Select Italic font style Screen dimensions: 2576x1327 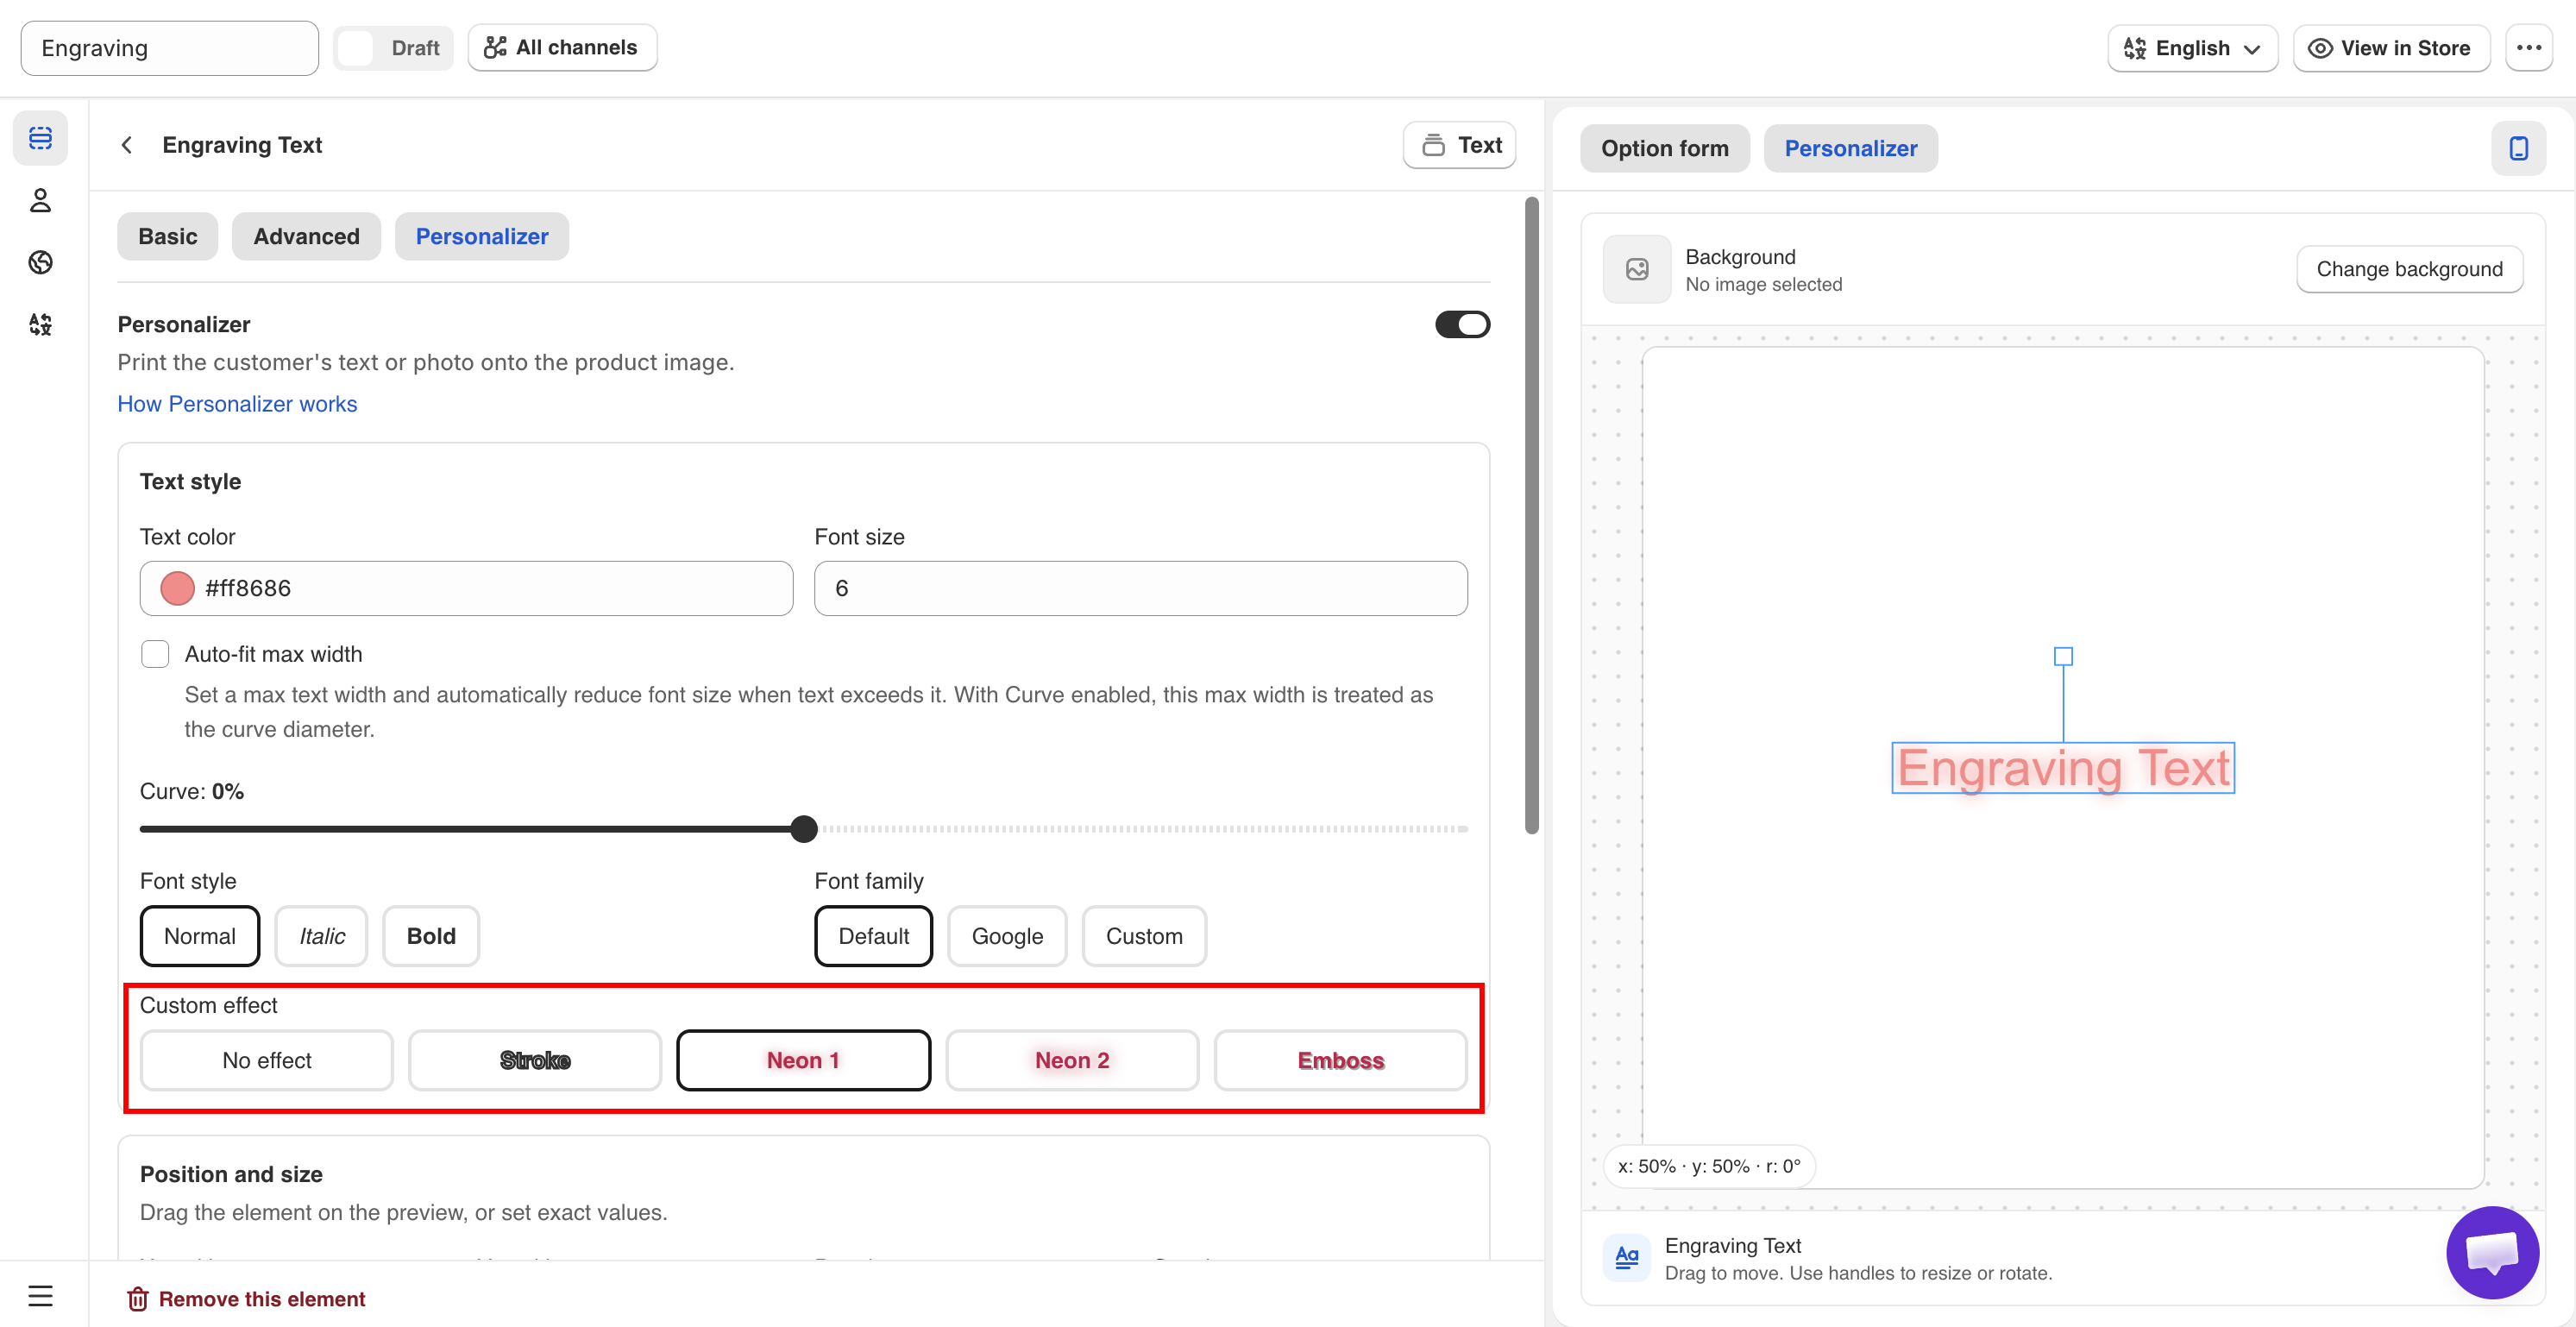(322, 936)
